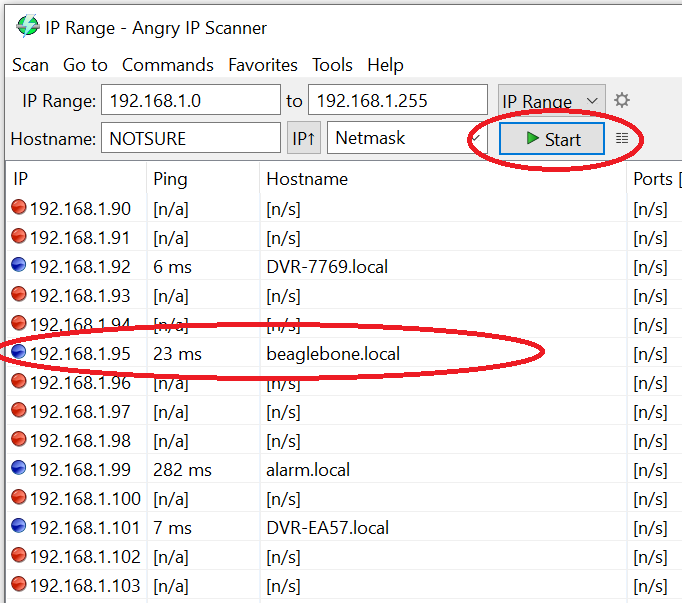
Task: Click red status dot for 192.168.1.100
Action: pos(19,497)
